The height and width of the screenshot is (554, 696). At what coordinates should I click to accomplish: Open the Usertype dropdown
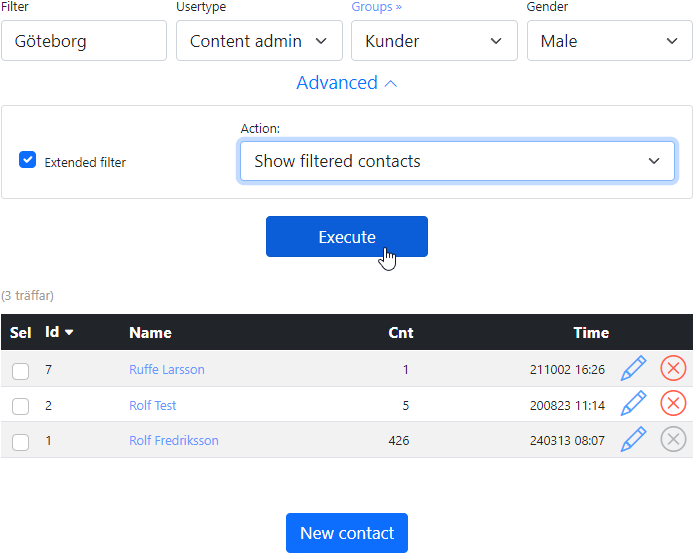tap(259, 41)
